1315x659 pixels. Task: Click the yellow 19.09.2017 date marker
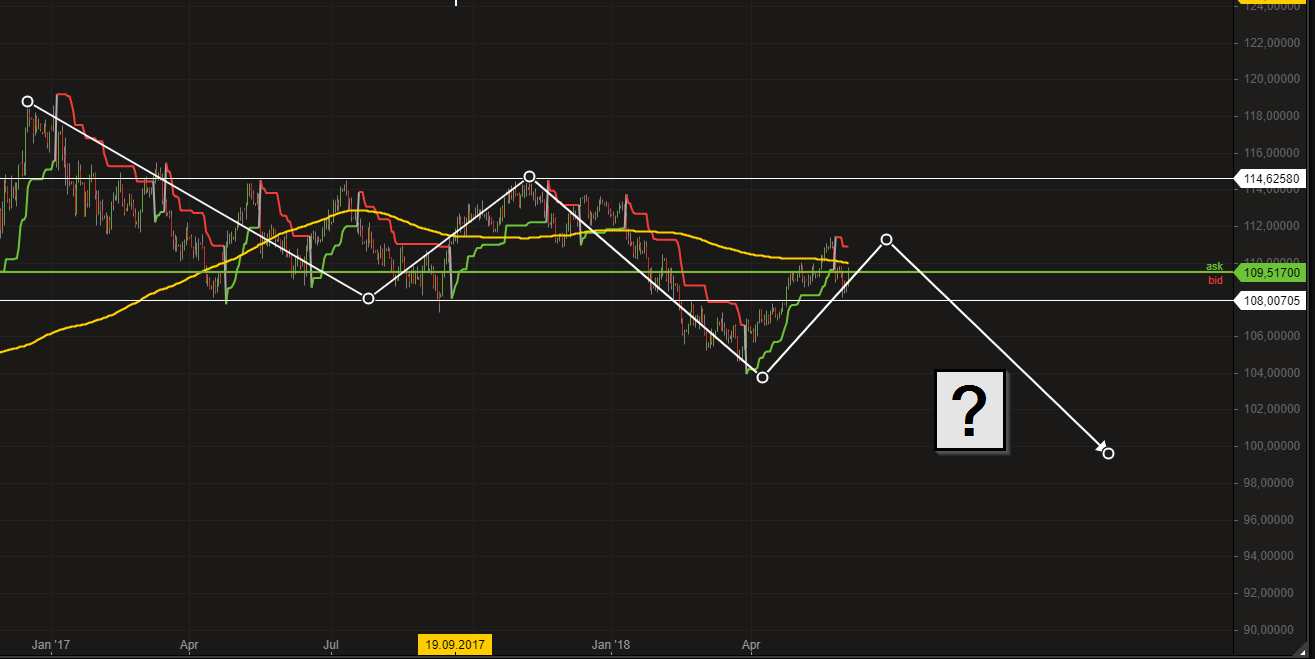click(455, 643)
